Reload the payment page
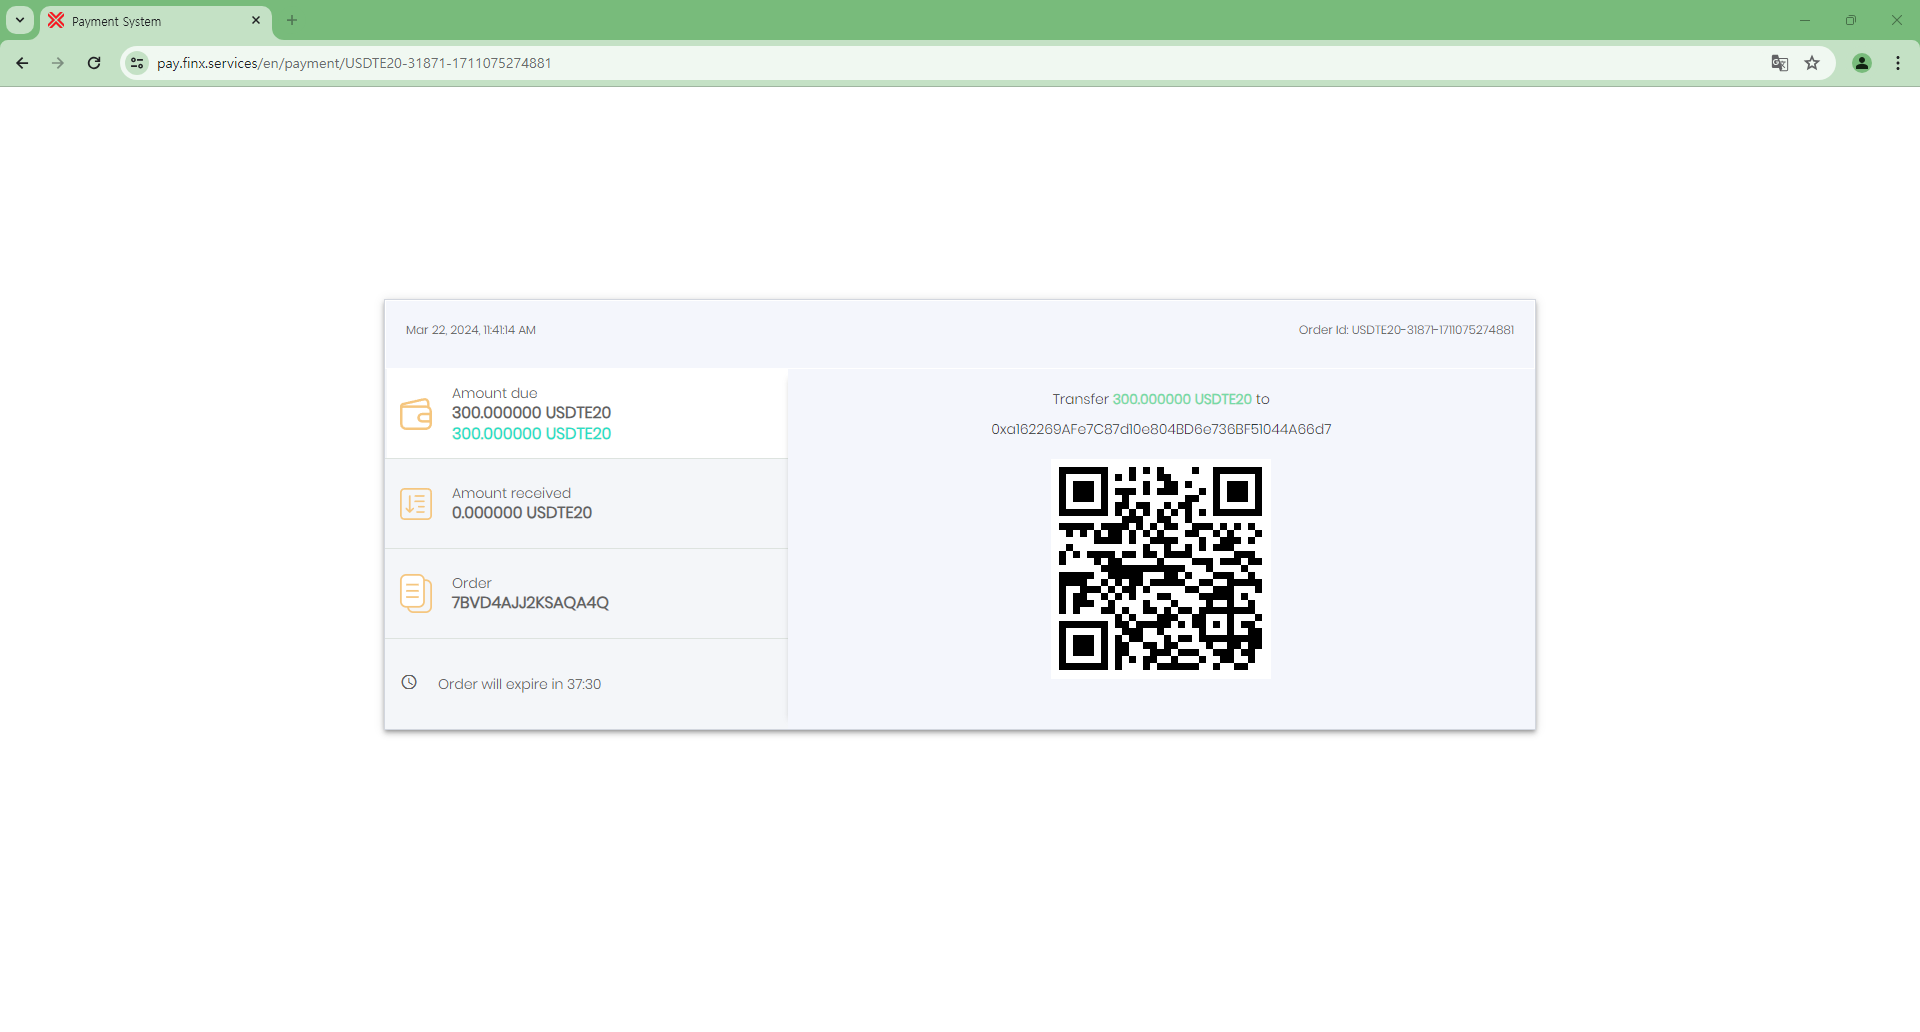The image size is (1920, 1032). 94,63
